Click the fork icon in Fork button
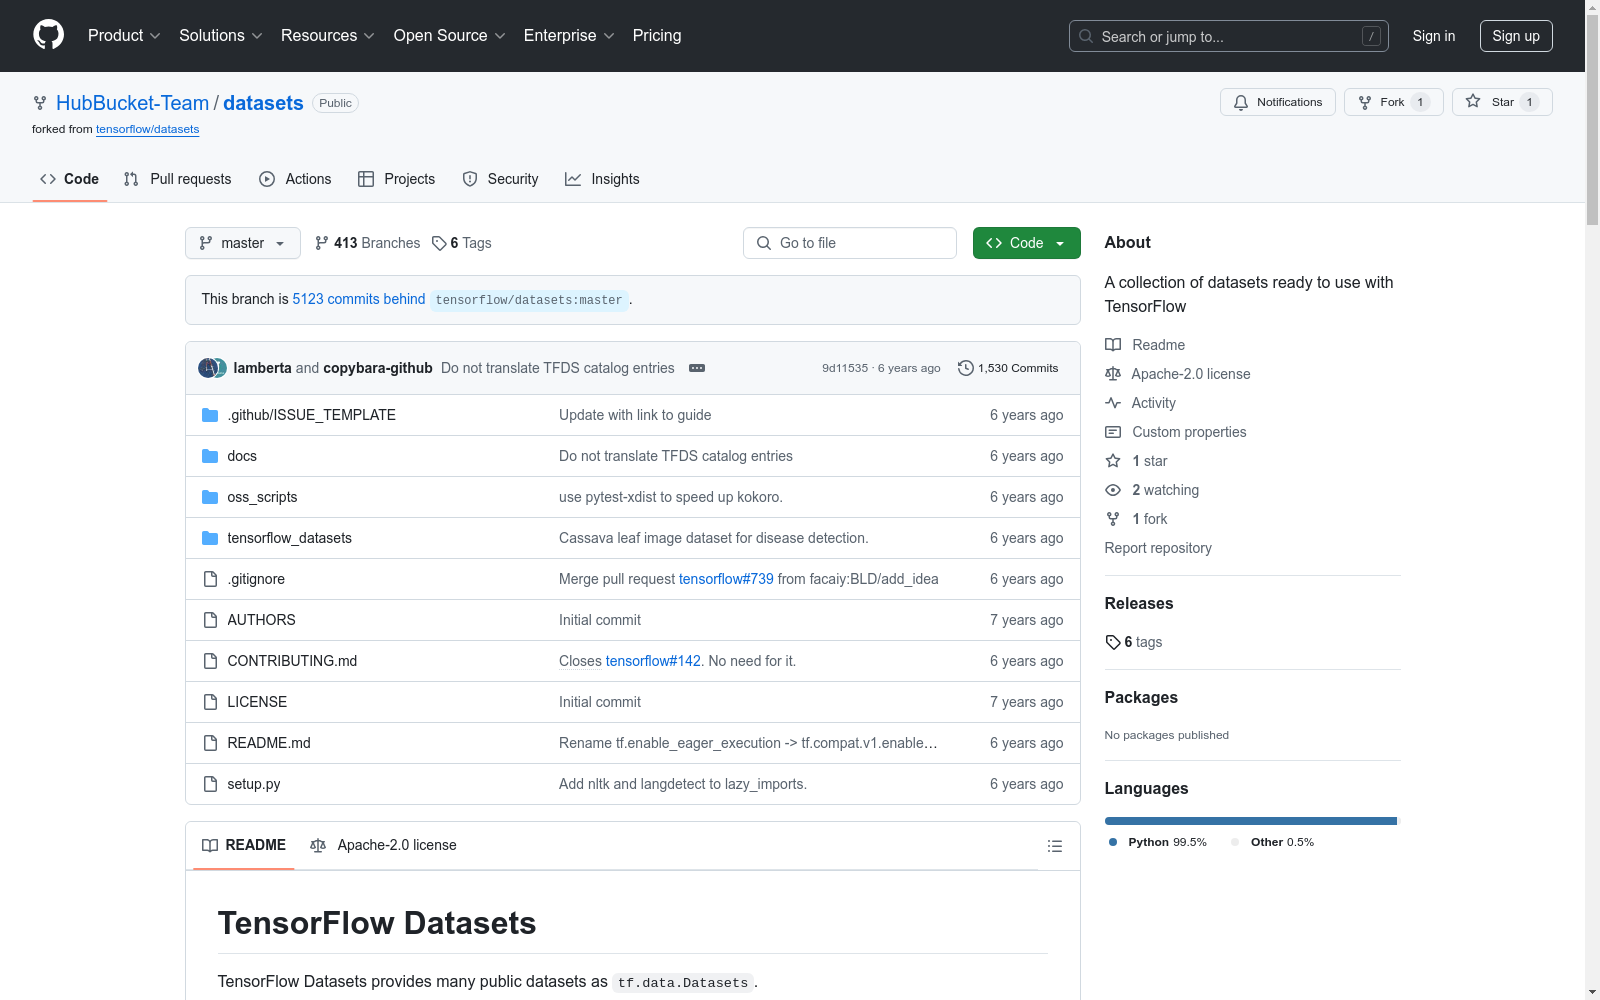Screen dimensions: 1600x1000 pyautogui.click(x=1365, y=102)
